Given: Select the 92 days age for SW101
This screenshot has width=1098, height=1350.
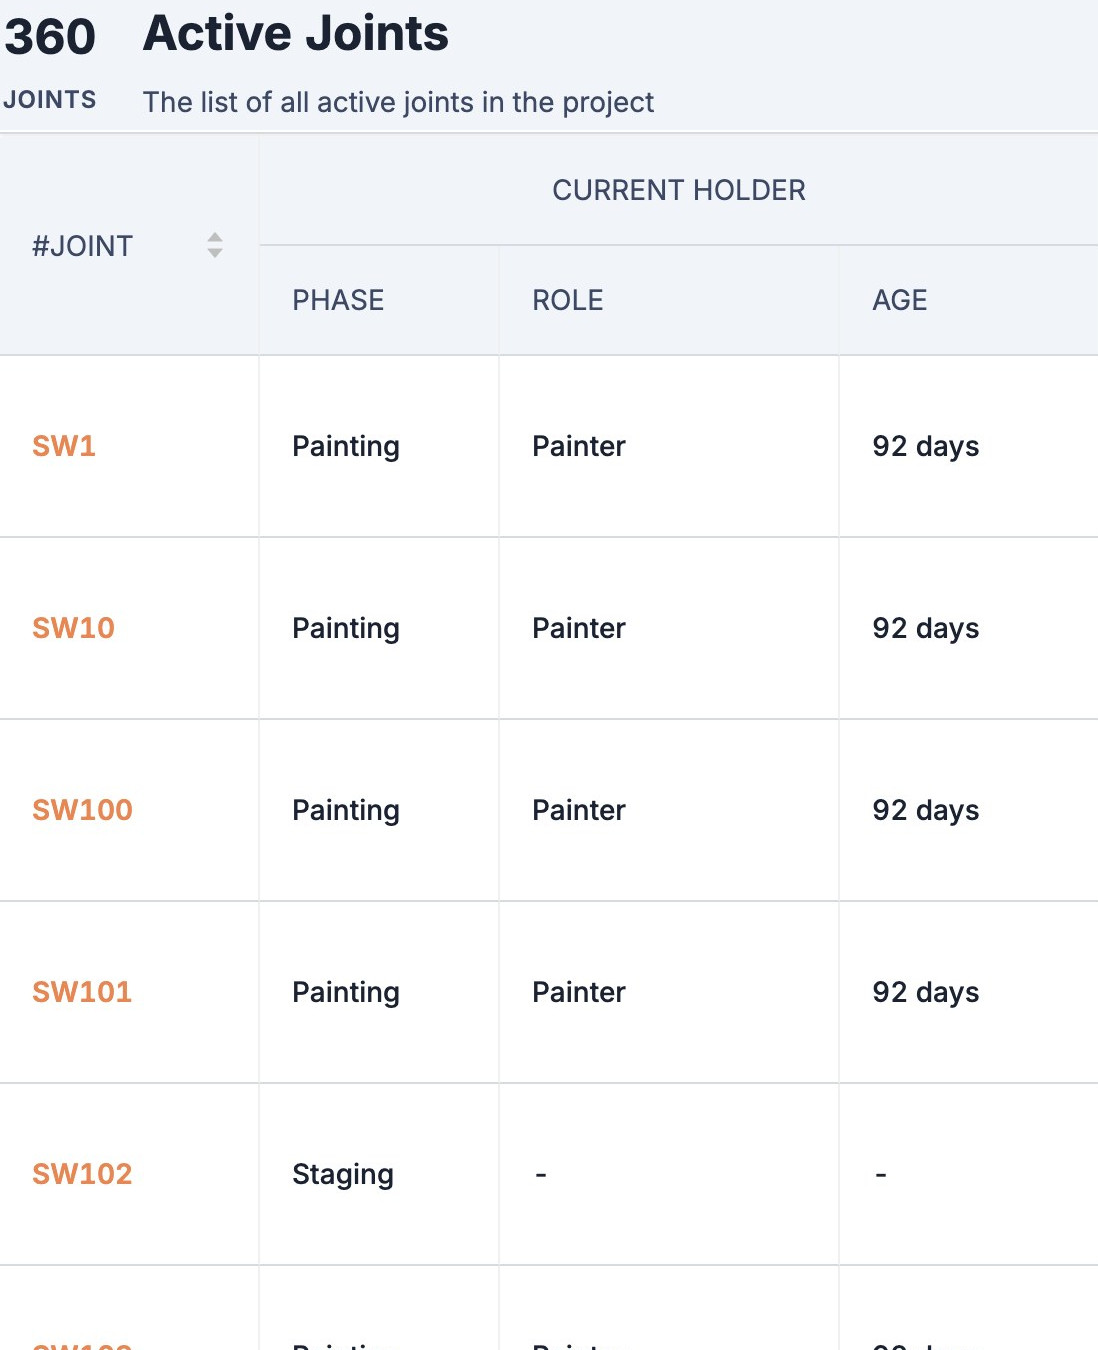Looking at the screenshot, I should 926,992.
